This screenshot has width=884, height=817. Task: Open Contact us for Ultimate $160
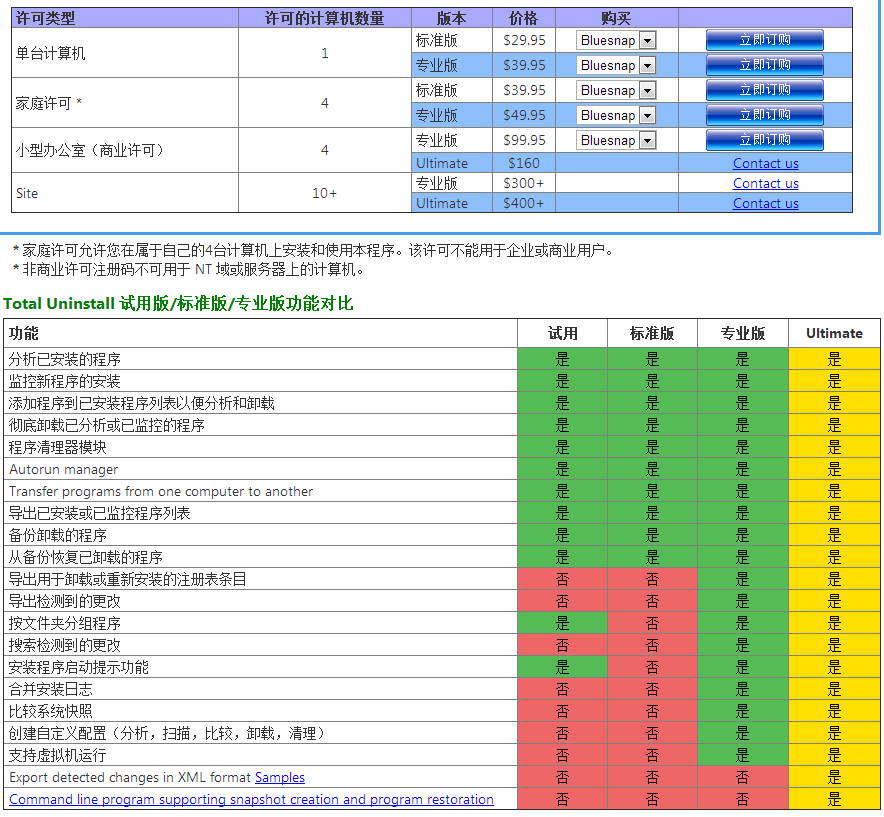(765, 163)
